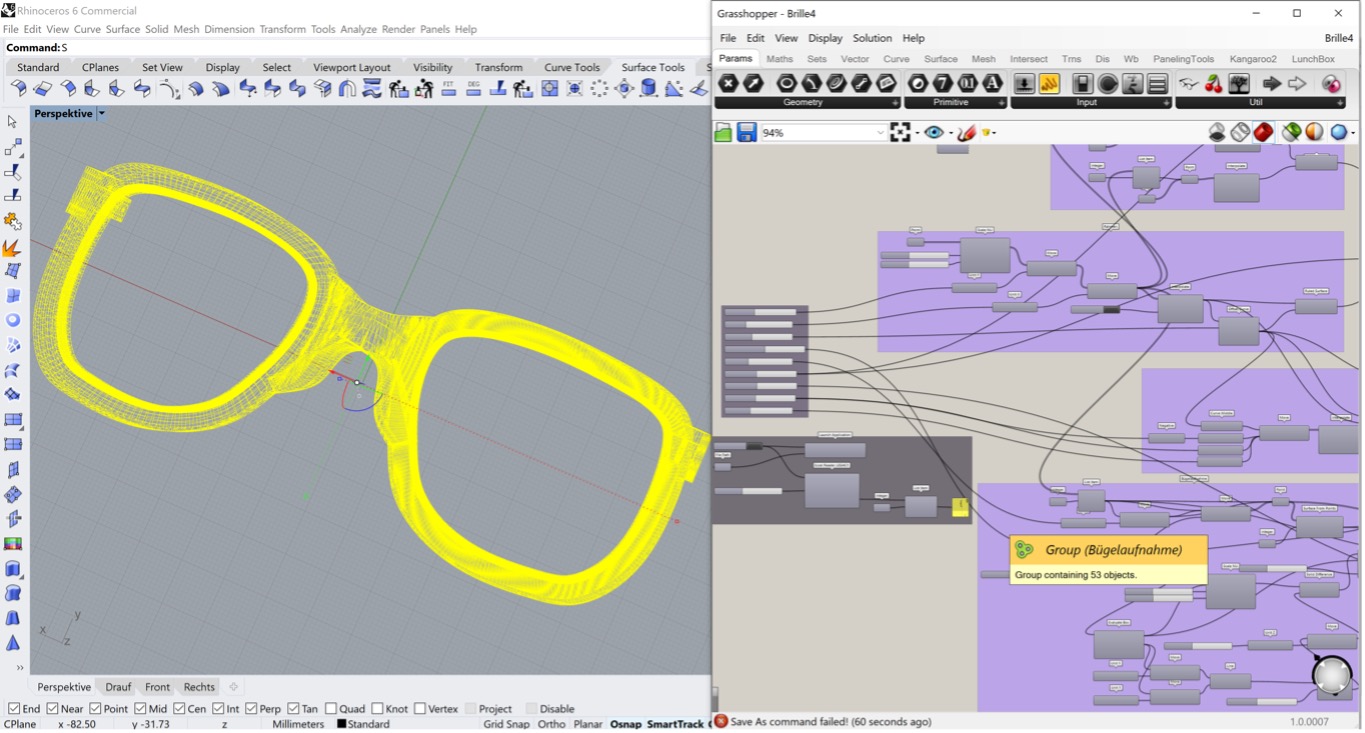1365x733 pixels.
Task: Select the highlighted orange input component icon
Action: pyautogui.click(x=1049, y=83)
